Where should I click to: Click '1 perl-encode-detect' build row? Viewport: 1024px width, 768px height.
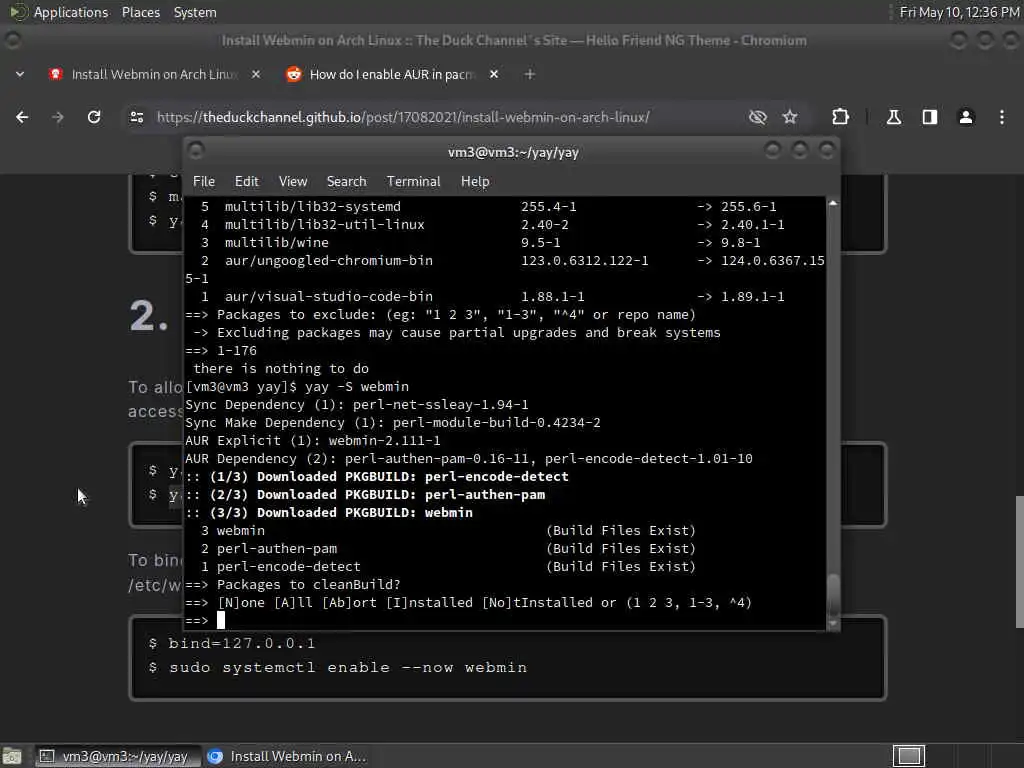pyautogui.click(x=449, y=567)
